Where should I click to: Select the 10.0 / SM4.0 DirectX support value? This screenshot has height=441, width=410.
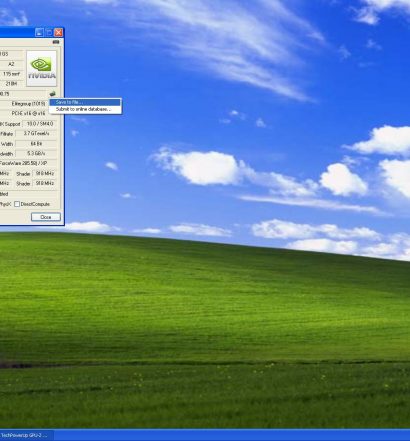click(x=40, y=124)
